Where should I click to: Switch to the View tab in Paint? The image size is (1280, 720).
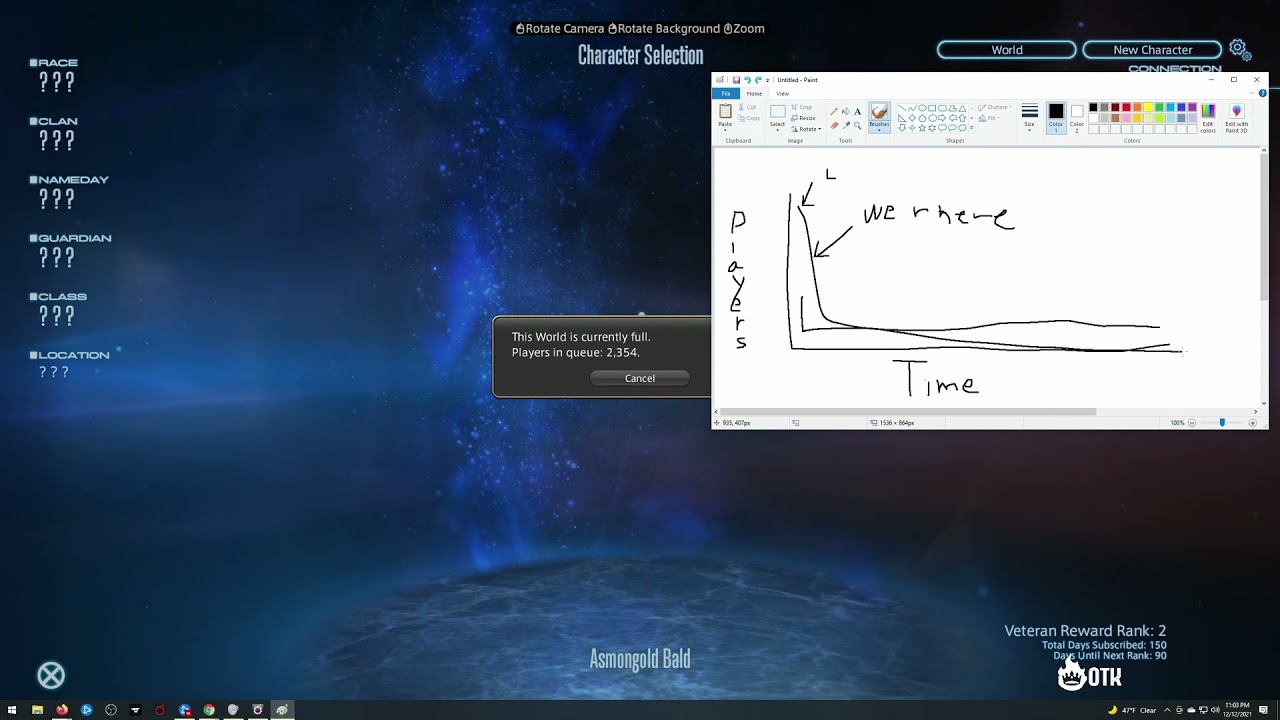click(783, 94)
